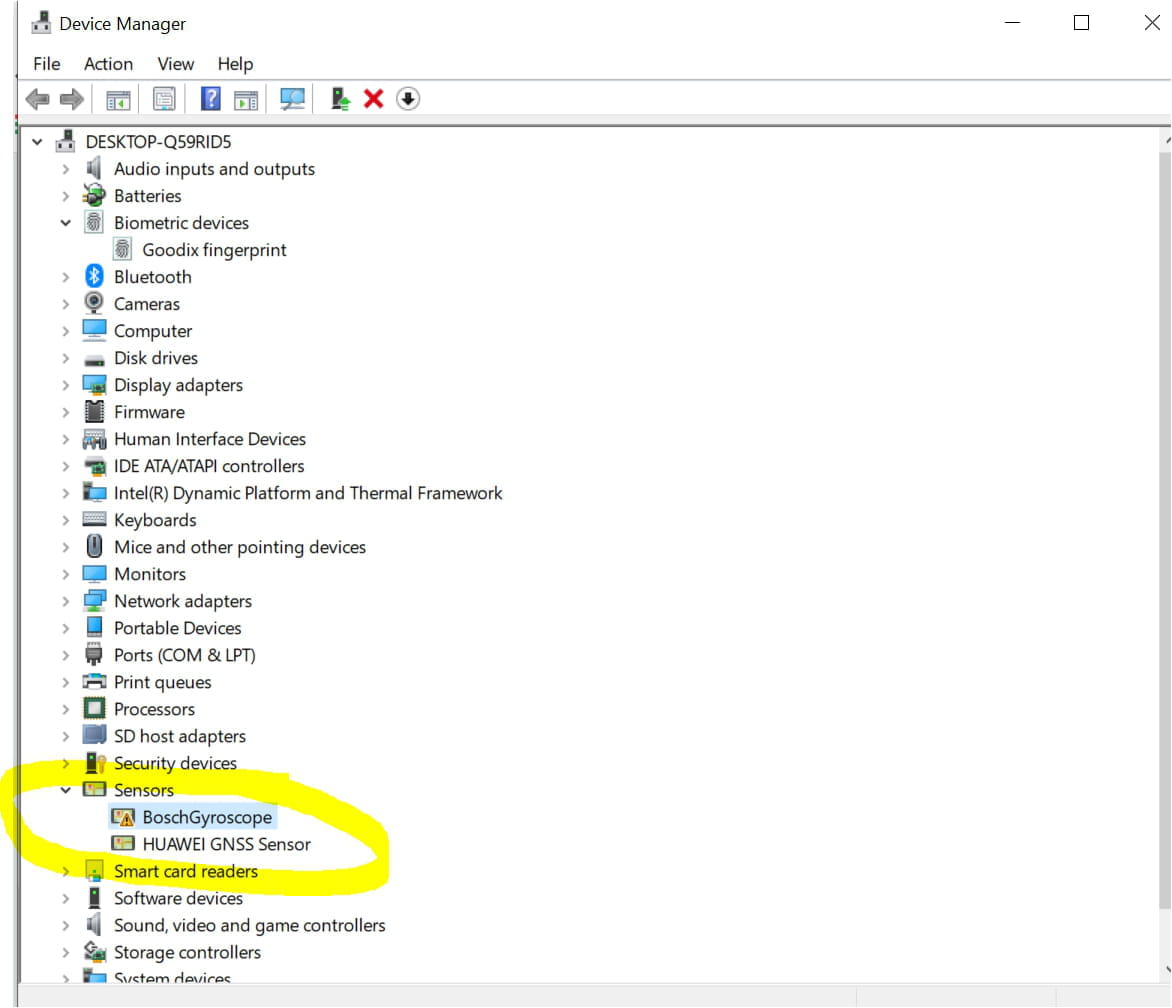The image size is (1172, 1008).
Task: Click the Forward arrow toolbar icon
Action: point(72,99)
